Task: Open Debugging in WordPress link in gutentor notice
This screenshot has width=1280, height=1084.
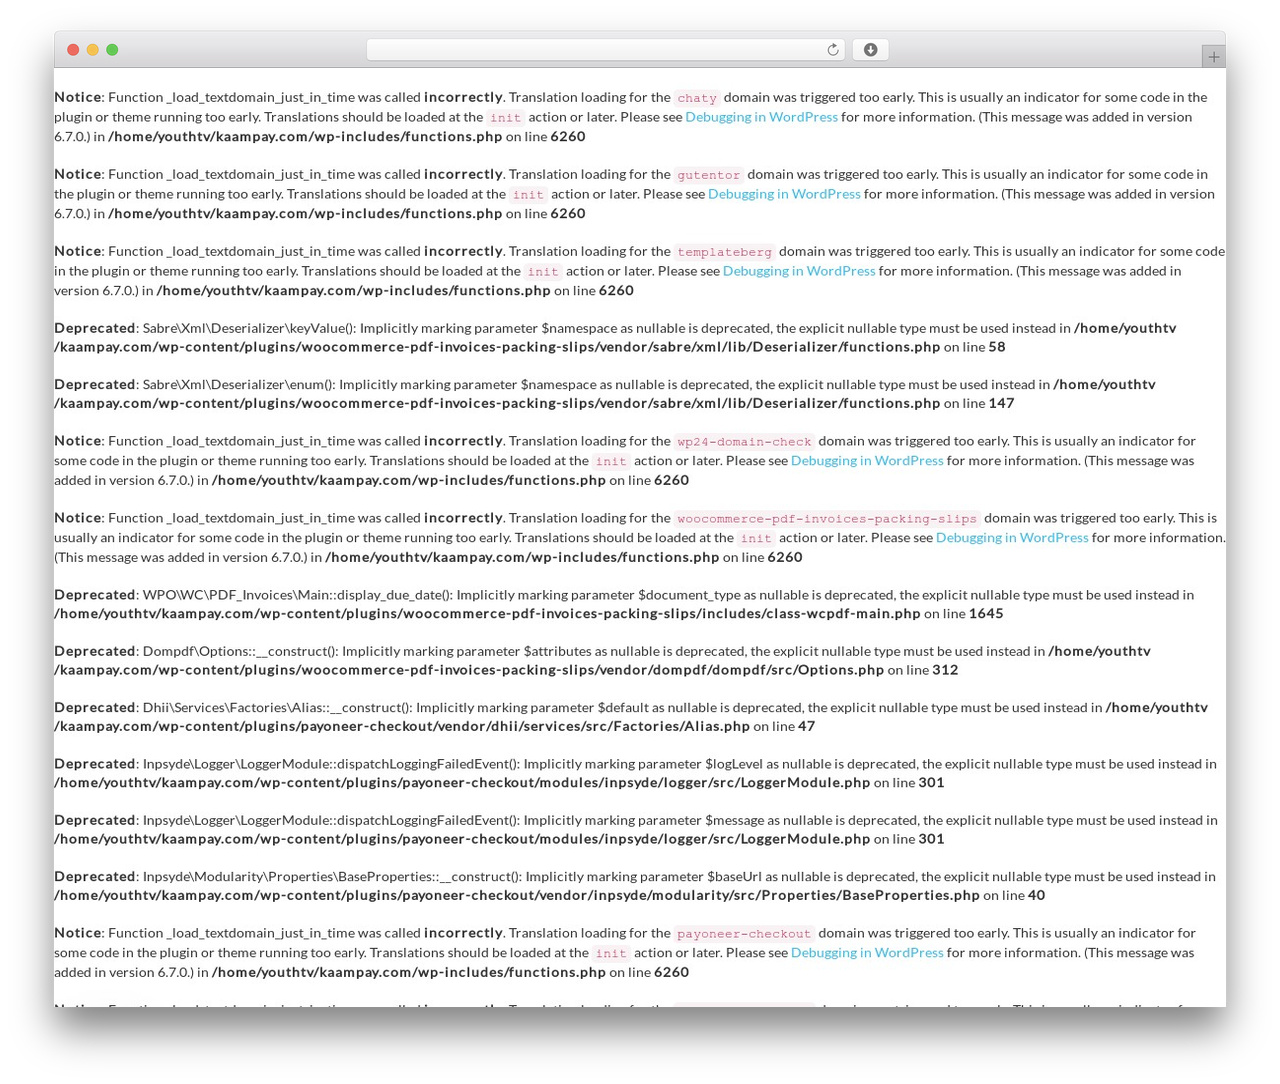Action: [784, 194]
